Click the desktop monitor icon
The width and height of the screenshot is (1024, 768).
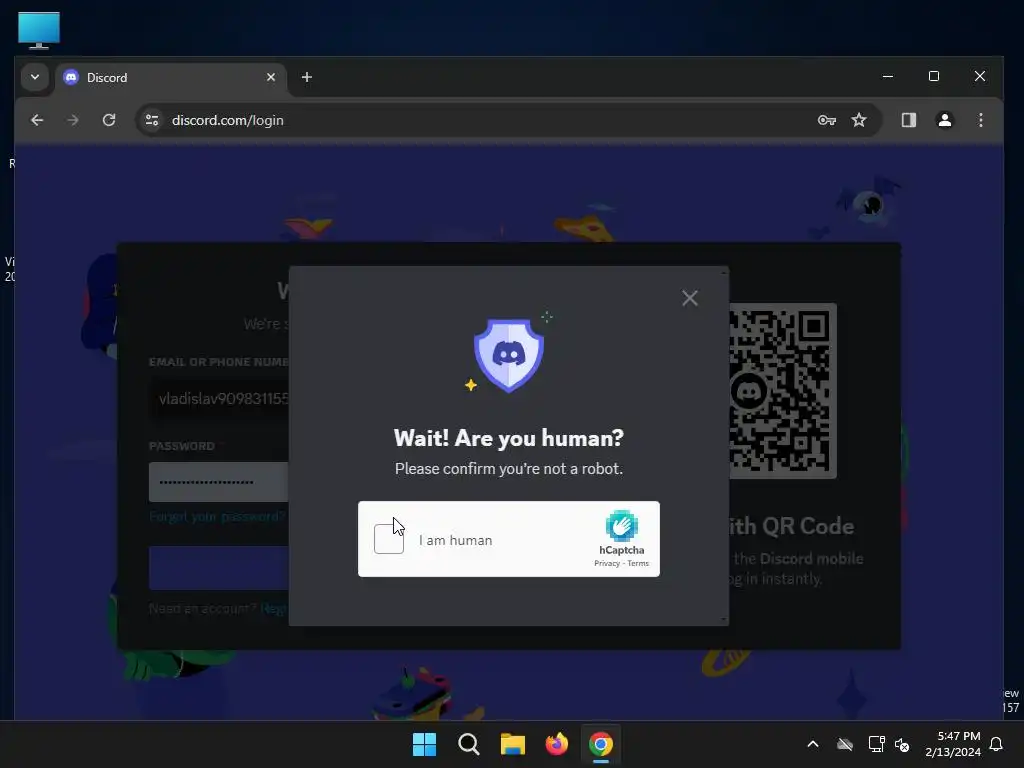[39, 31]
